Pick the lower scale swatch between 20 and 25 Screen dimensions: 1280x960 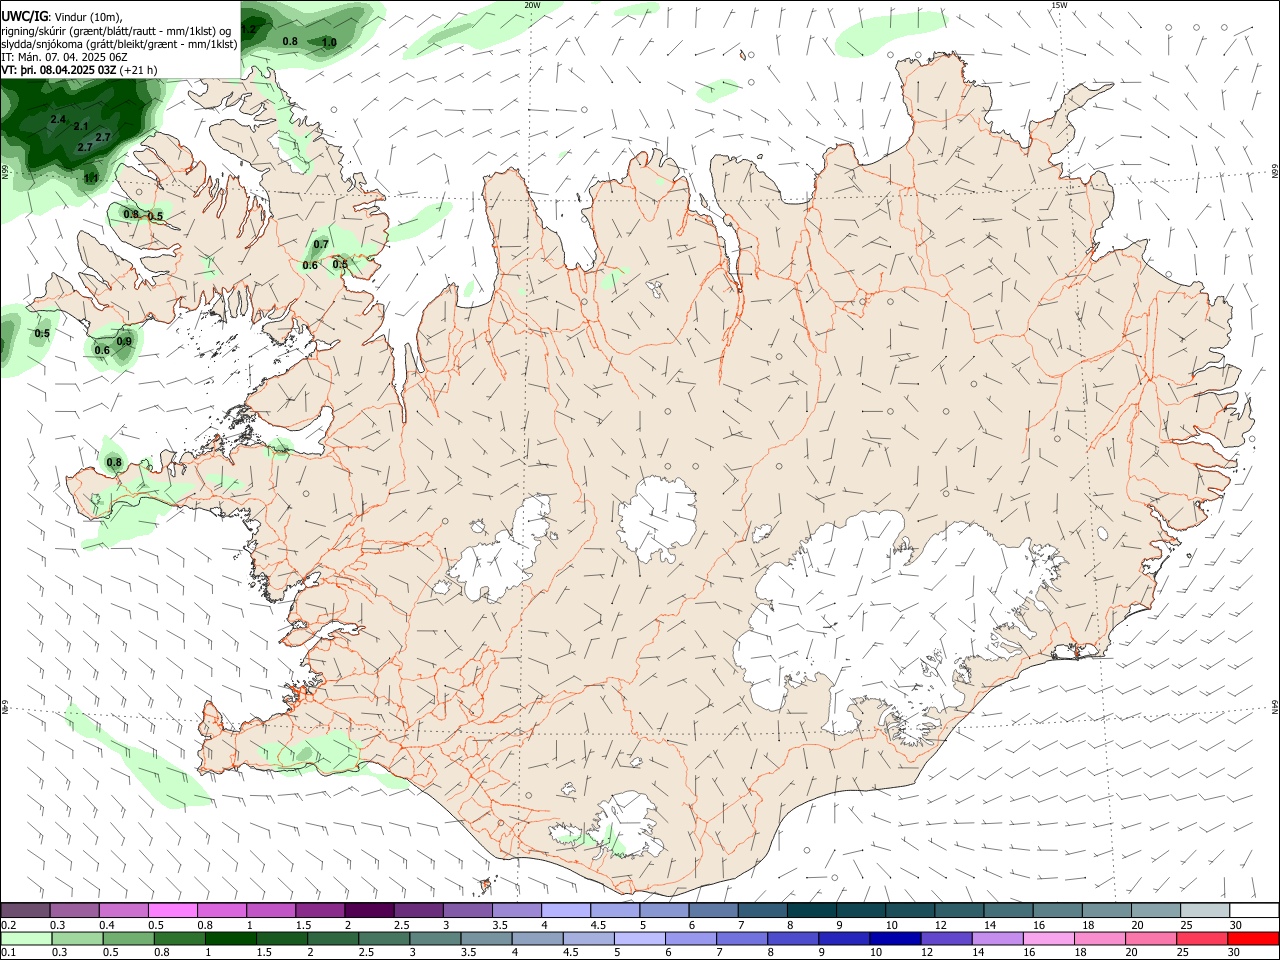(x=1150, y=939)
